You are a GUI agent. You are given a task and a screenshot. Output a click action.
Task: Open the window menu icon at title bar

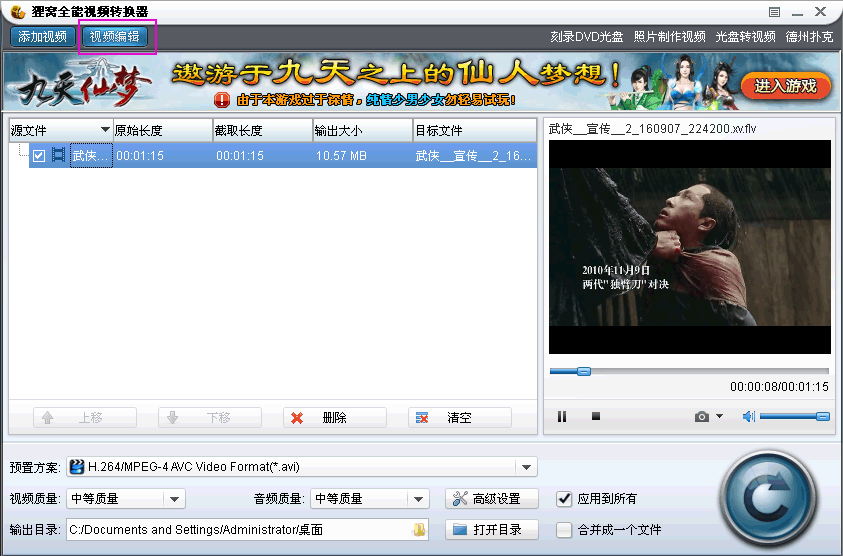(x=774, y=12)
